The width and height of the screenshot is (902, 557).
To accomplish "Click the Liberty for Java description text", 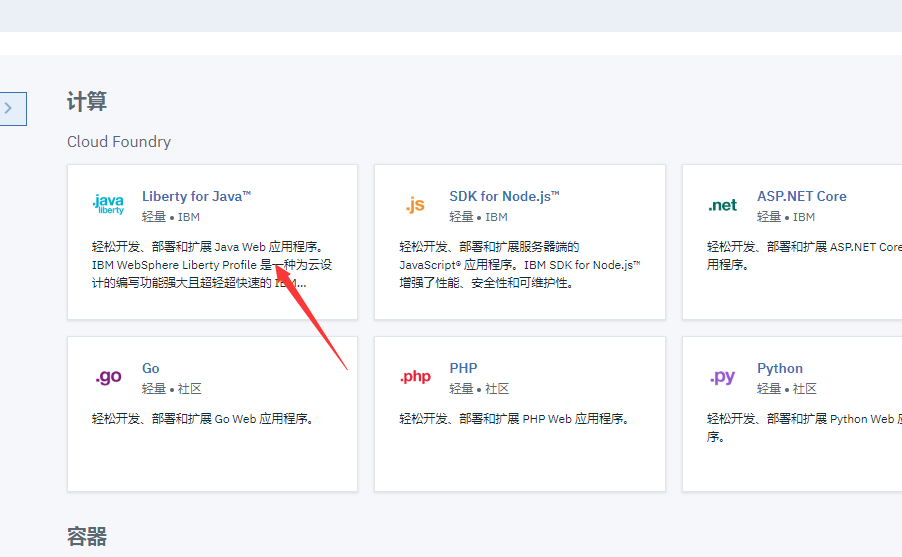I will pyautogui.click(x=212, y=265).
